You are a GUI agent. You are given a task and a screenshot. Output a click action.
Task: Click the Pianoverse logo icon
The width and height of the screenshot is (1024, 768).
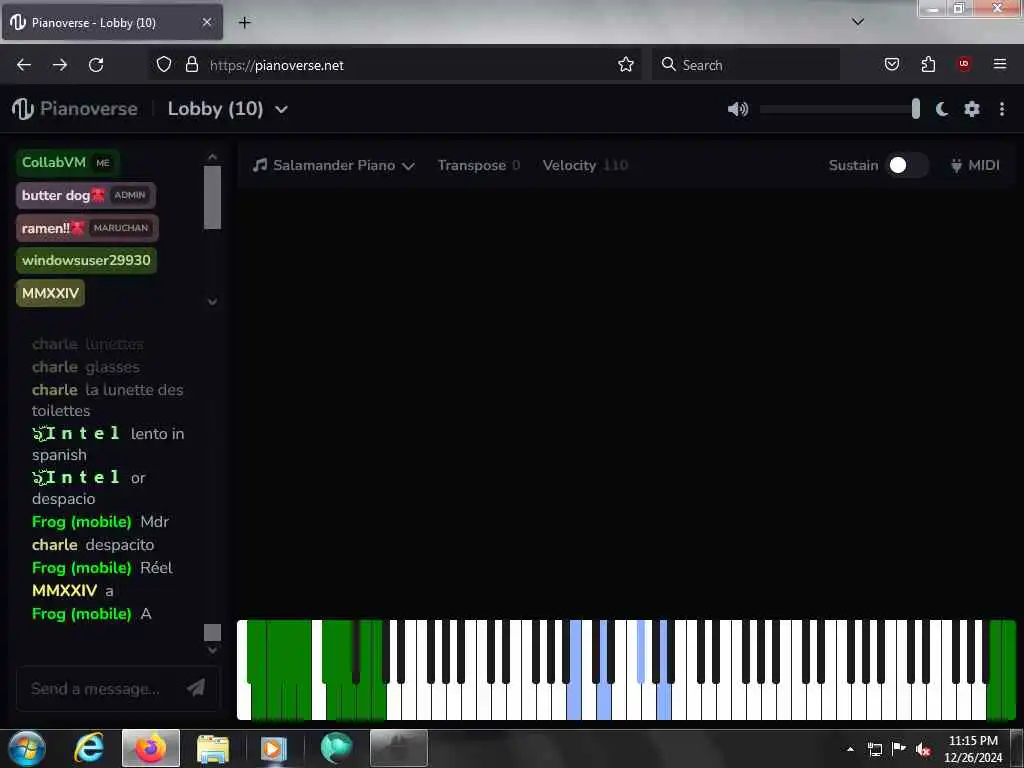click(22, 109)
